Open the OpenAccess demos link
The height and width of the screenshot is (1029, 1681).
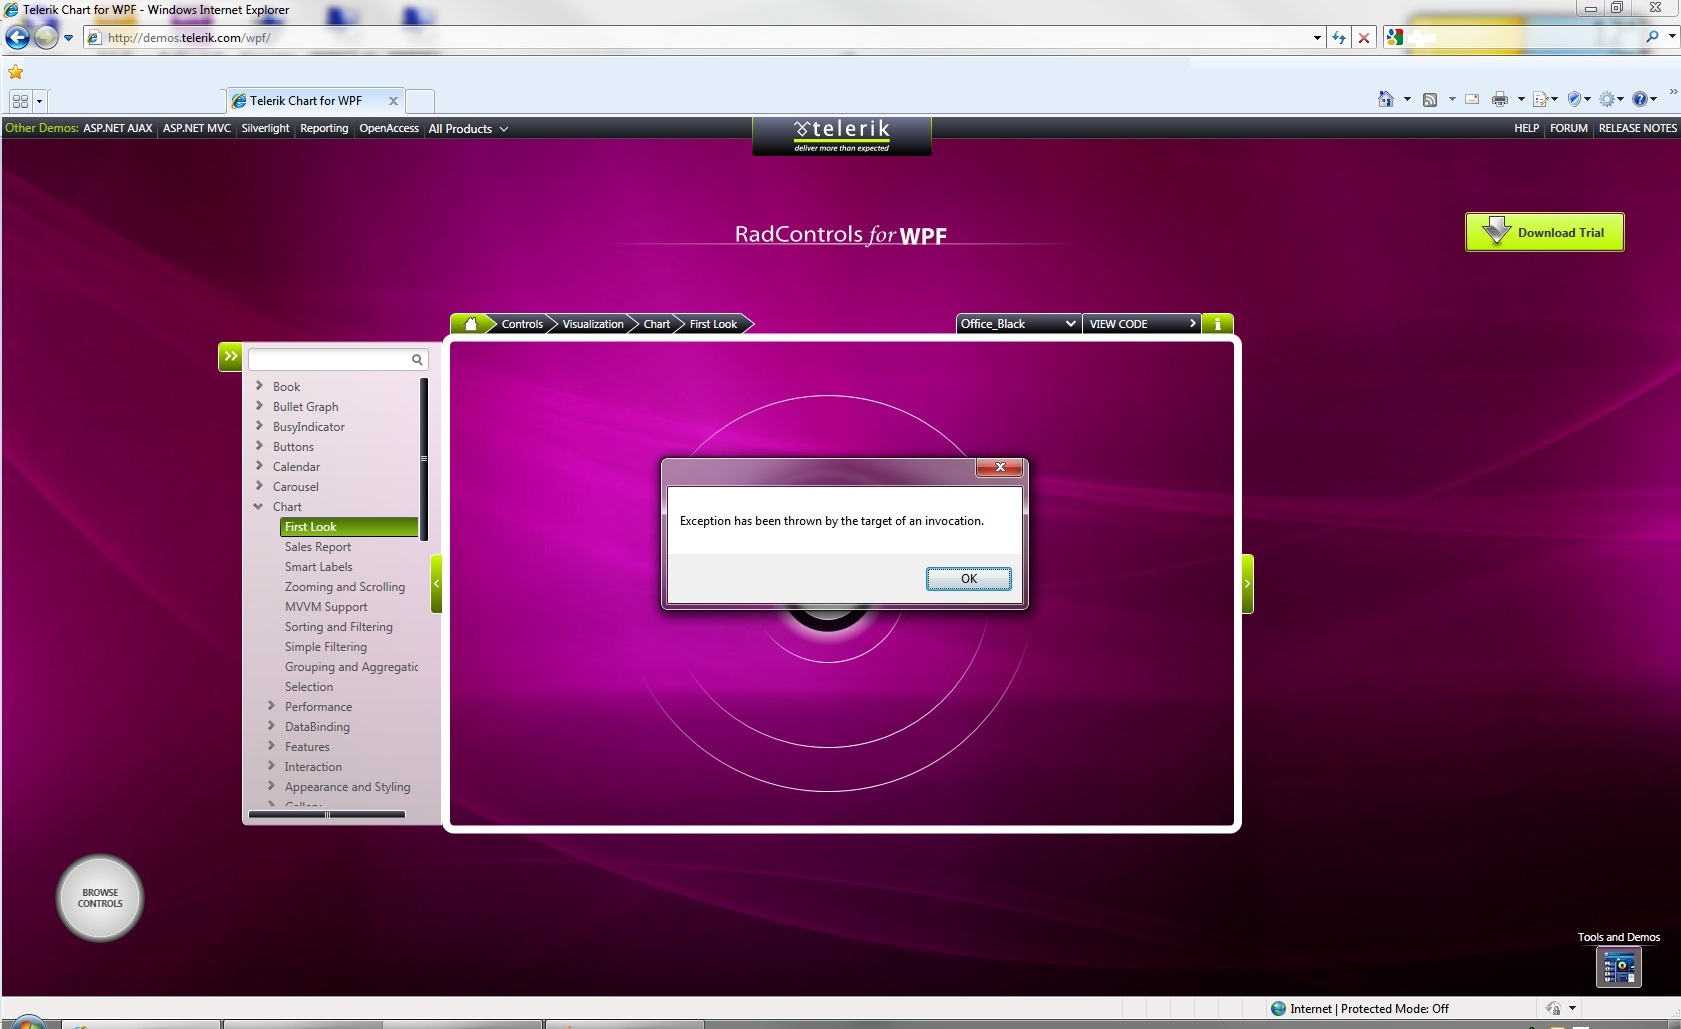coord(389,128)
